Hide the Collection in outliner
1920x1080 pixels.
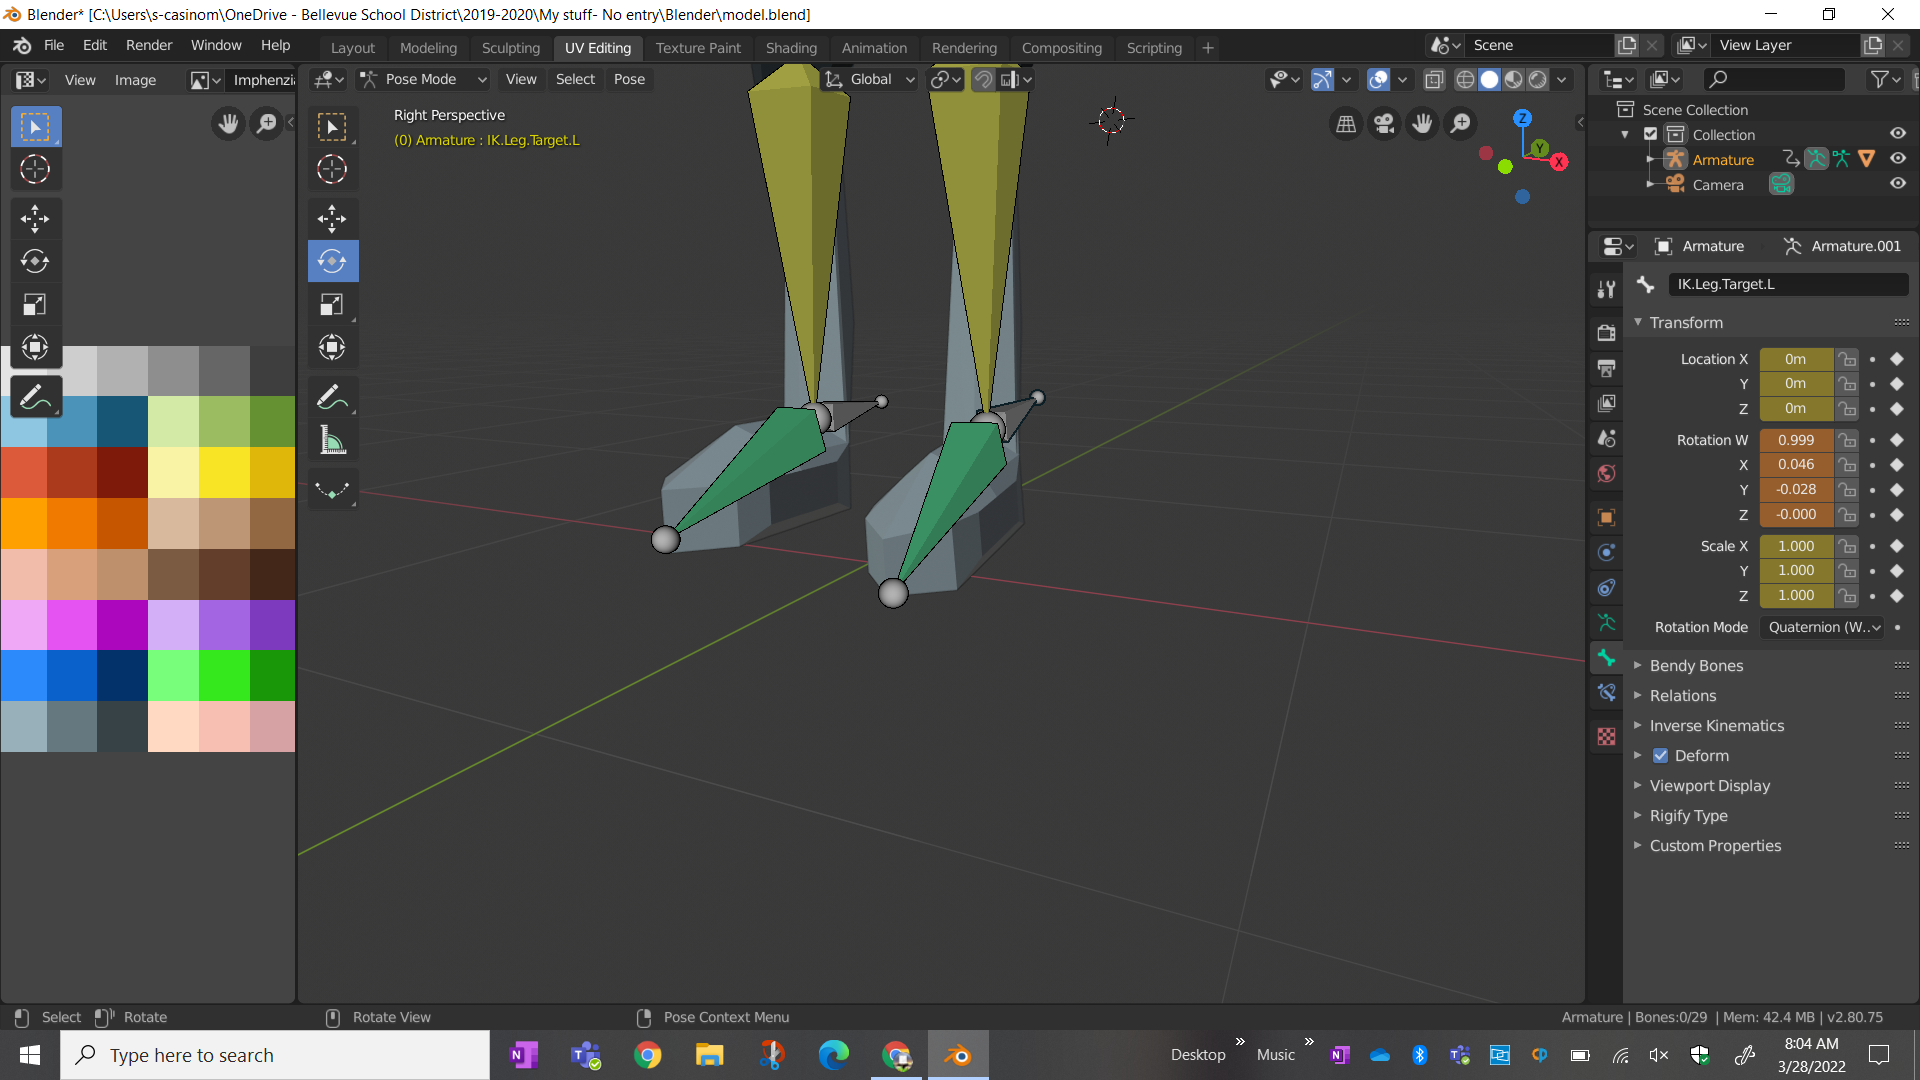1897,134
